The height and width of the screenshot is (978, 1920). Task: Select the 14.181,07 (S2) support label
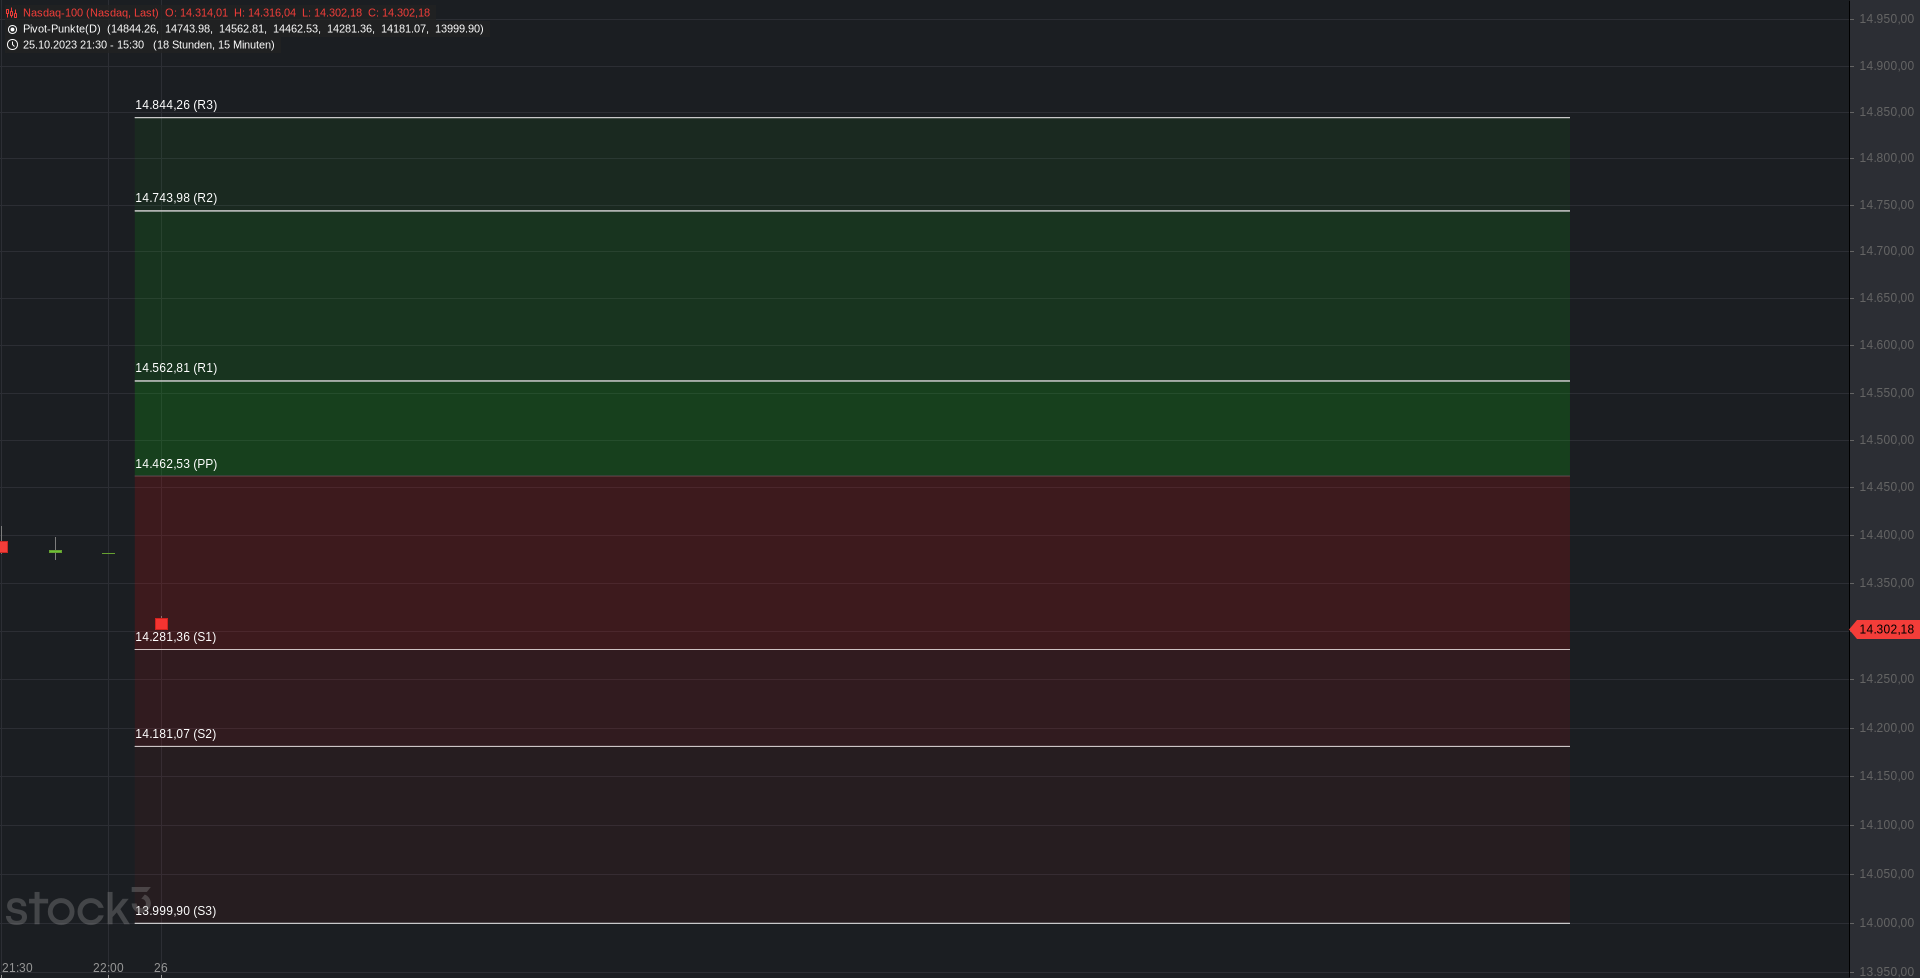point(176,734)
